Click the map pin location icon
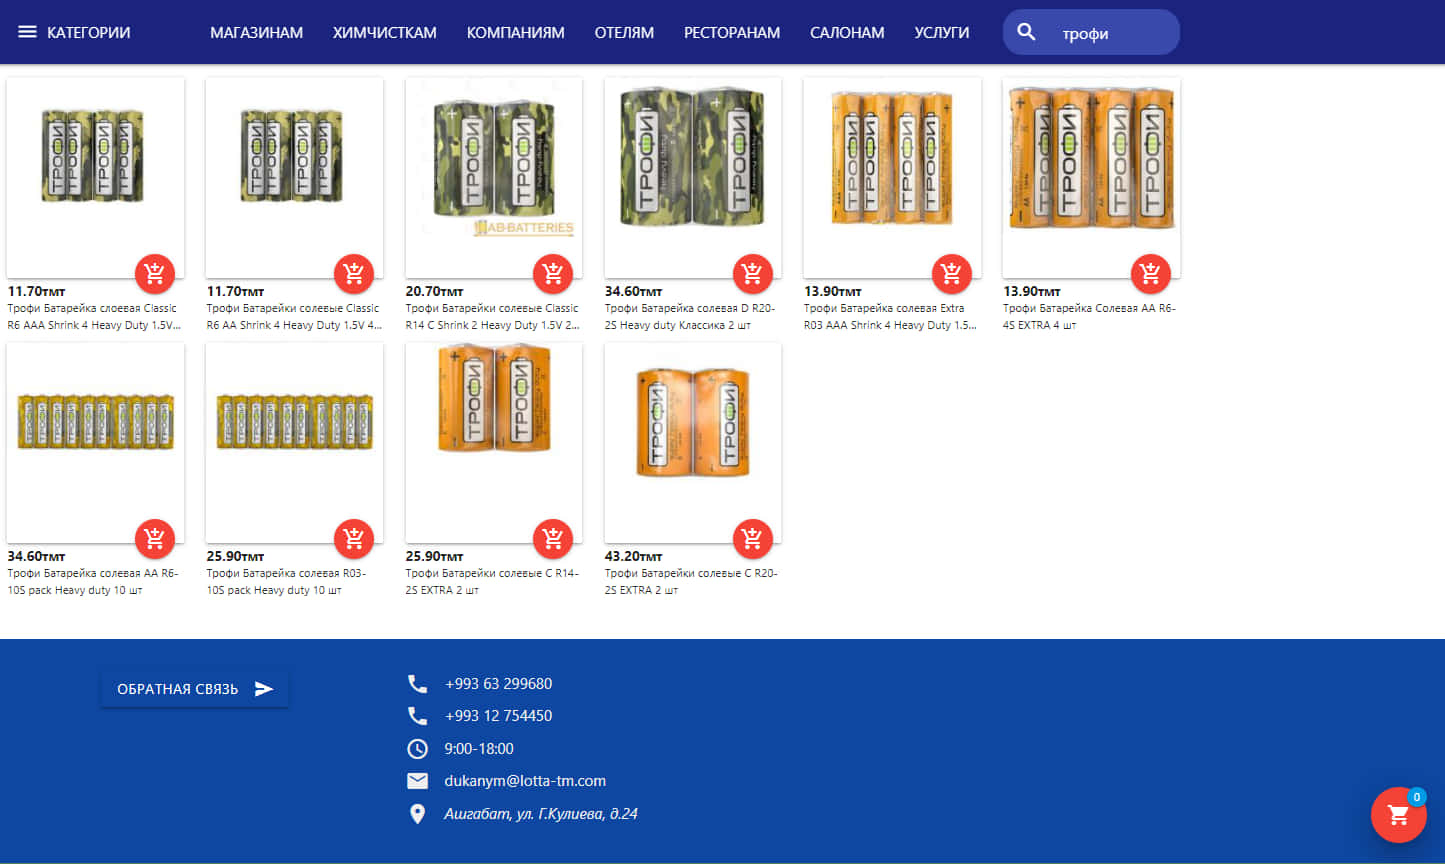 point(417,814)
